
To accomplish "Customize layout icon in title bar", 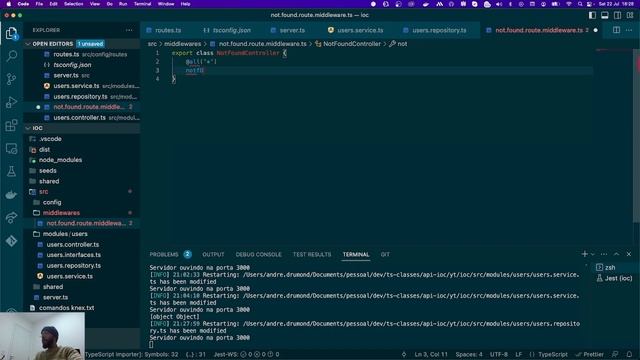I will [x=630, y=15].
